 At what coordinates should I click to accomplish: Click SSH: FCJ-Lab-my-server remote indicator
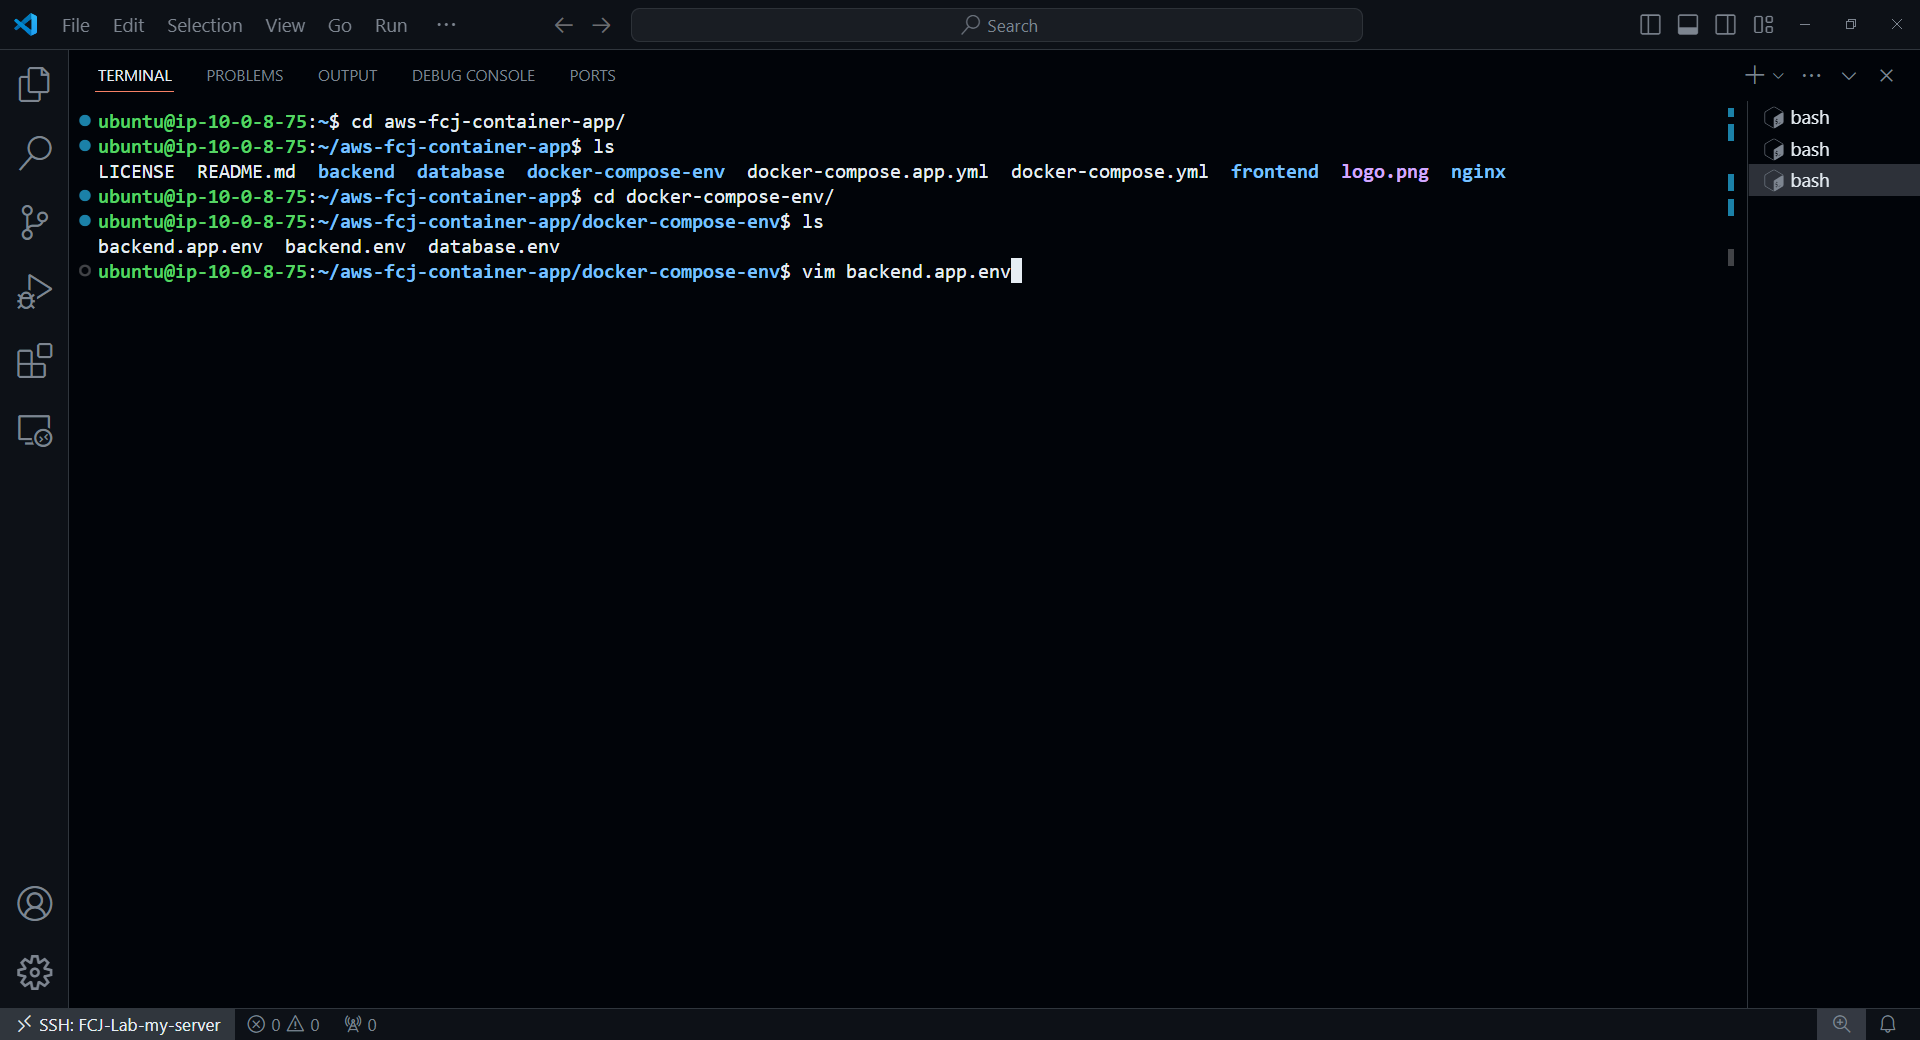(118, 1025)
